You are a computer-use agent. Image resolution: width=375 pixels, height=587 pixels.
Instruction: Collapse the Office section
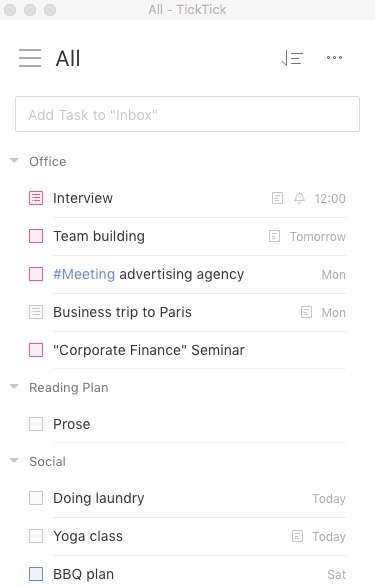[14, 161]
